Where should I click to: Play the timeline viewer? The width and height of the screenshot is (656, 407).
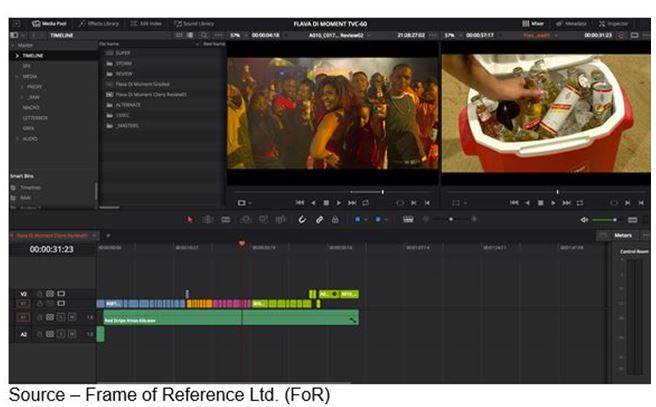553,203
